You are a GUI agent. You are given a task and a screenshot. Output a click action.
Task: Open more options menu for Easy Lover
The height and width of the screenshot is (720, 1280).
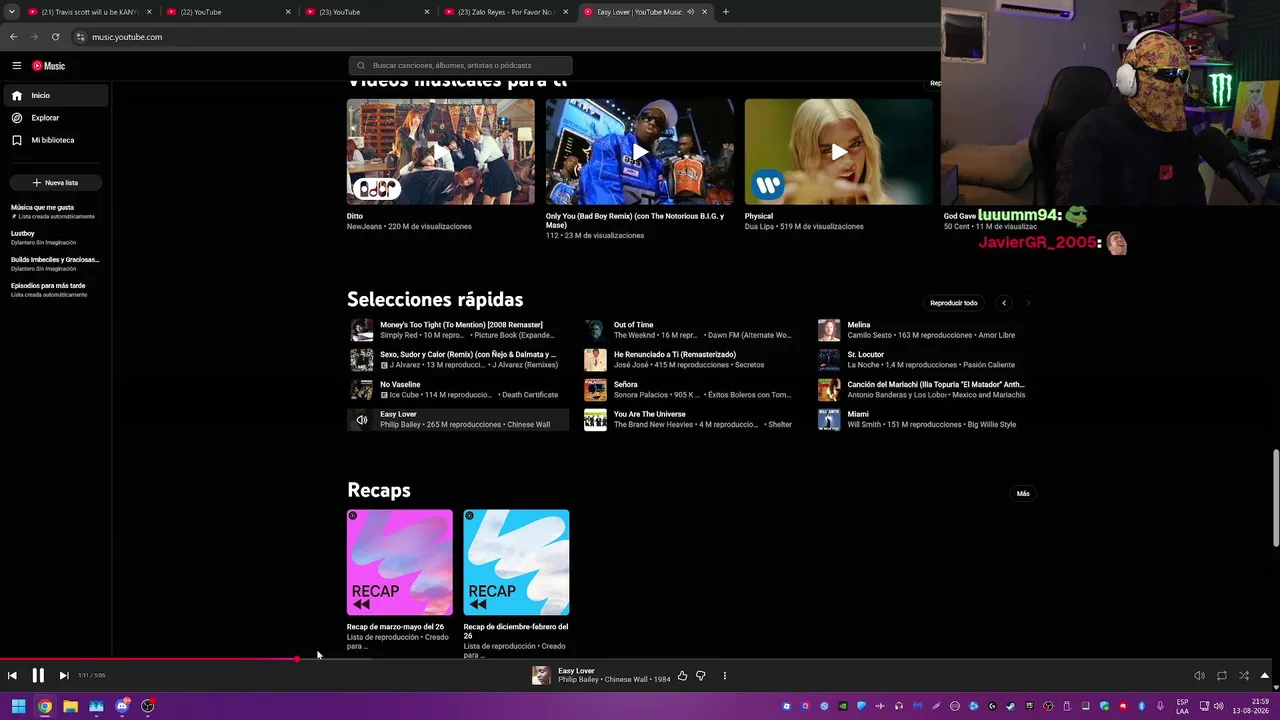724,676
